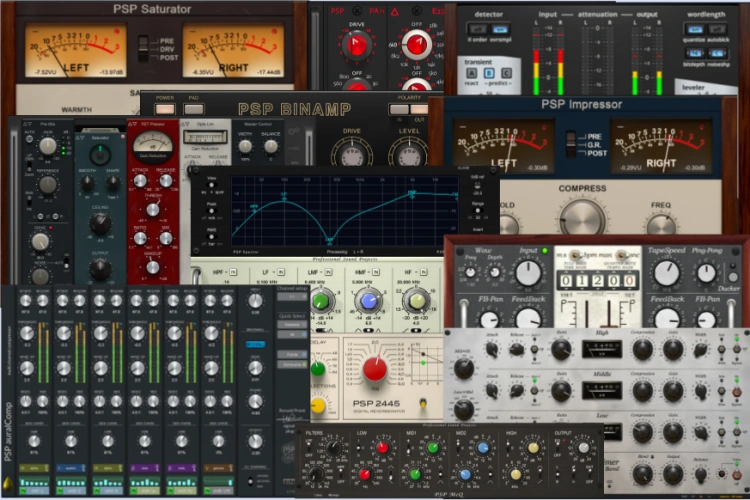
Task: Toggle the wordlength autoblck button
Action: (x=718, y=30)
